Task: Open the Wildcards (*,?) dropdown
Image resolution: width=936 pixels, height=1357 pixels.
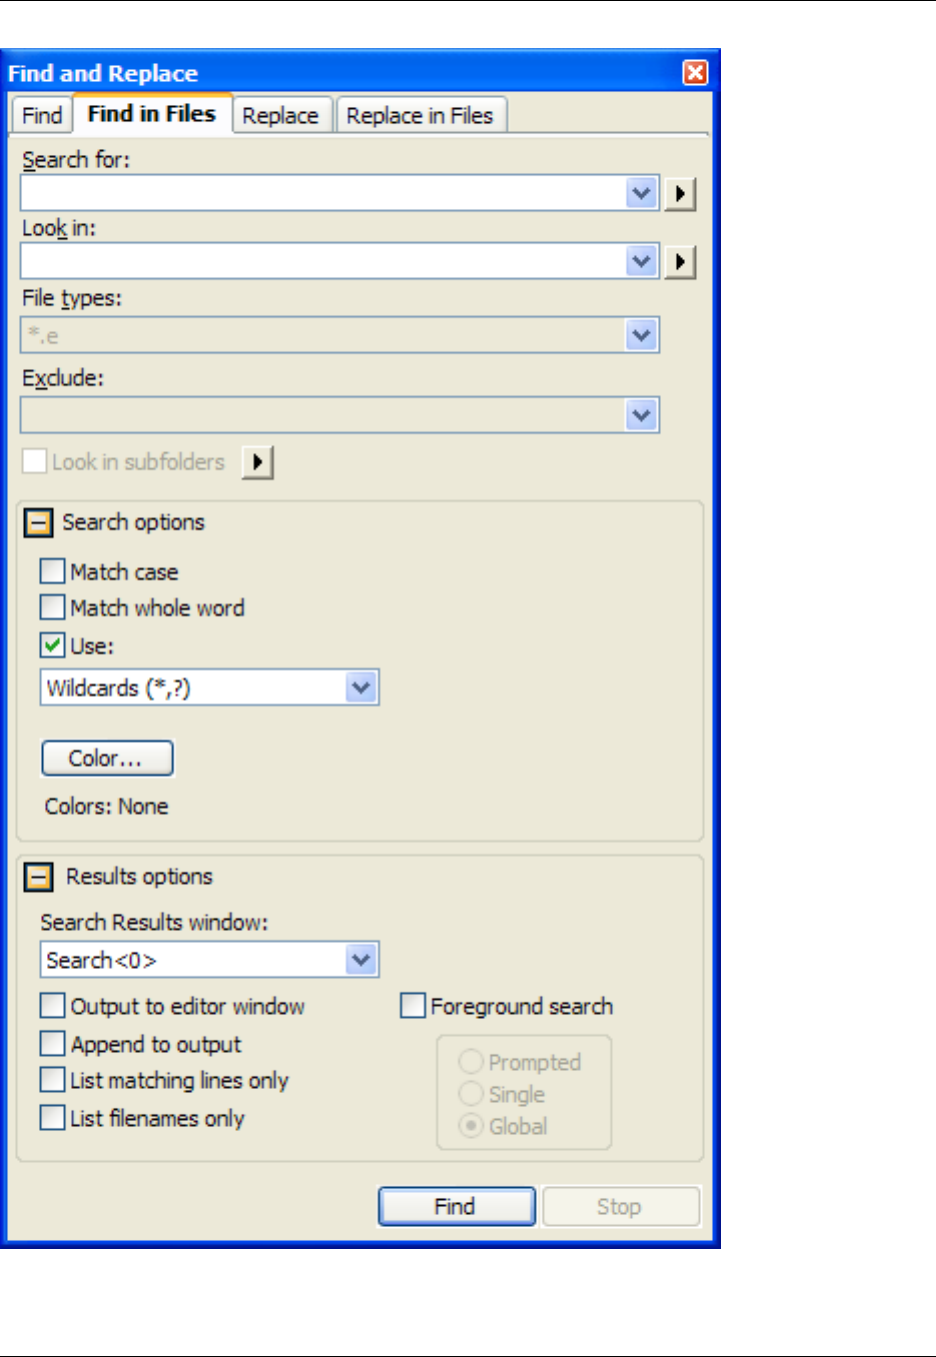Action: [361, 688]
